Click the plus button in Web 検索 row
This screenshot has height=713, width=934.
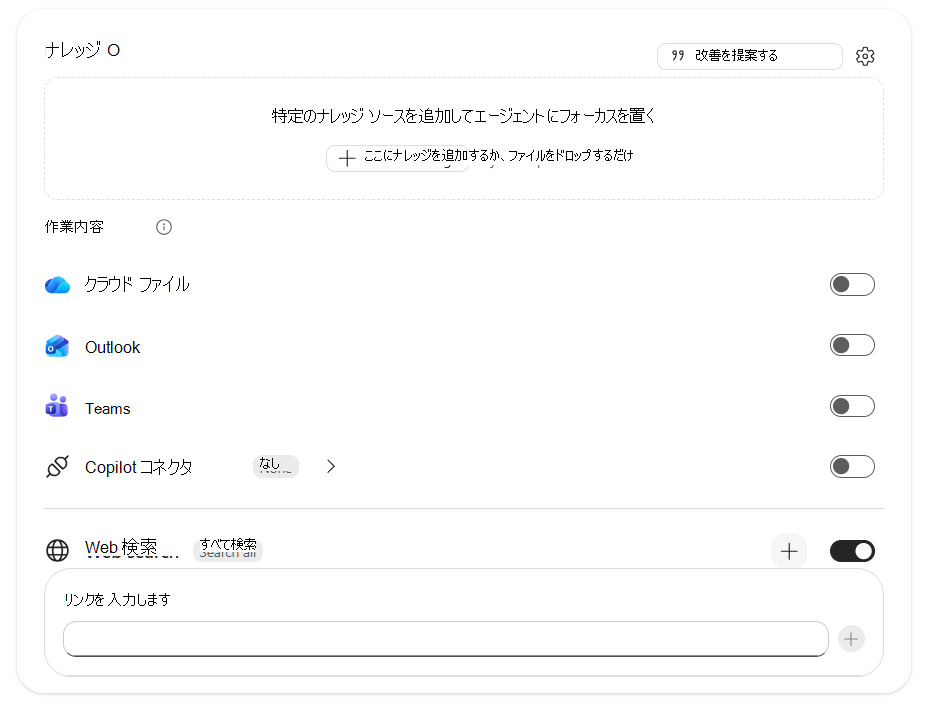tap(789, 551)
